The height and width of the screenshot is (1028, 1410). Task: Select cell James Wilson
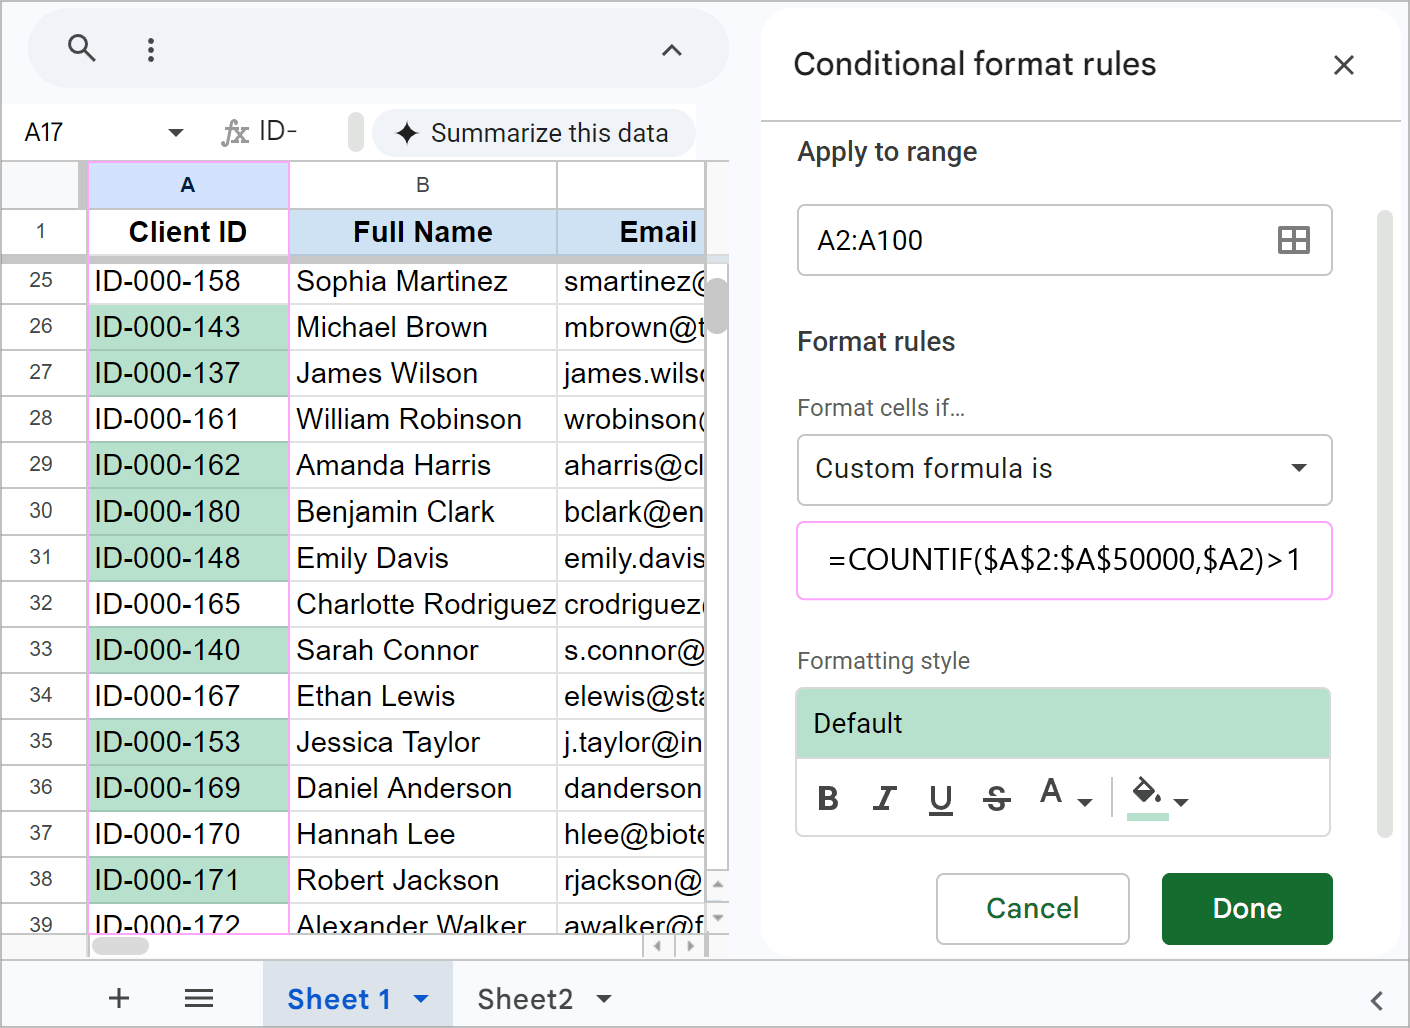(x=423, y=373)
